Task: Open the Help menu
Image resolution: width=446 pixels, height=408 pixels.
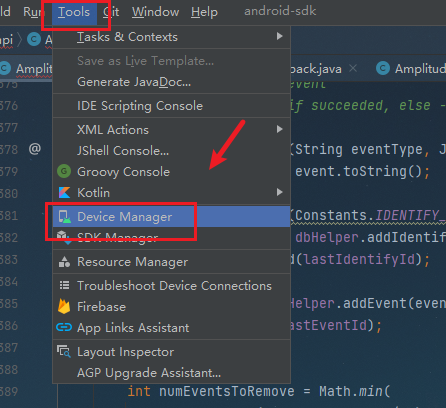Action: [x=204, y=13]
